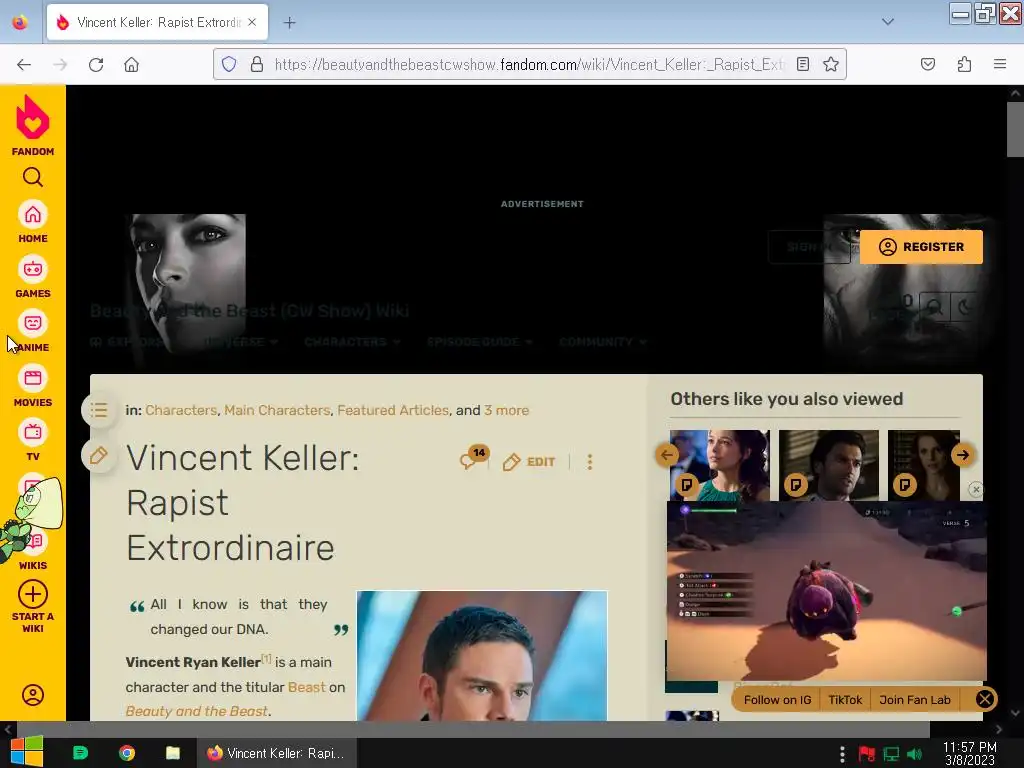
Task: Expand the '3 more' categories link
Action: coord(506,410)
